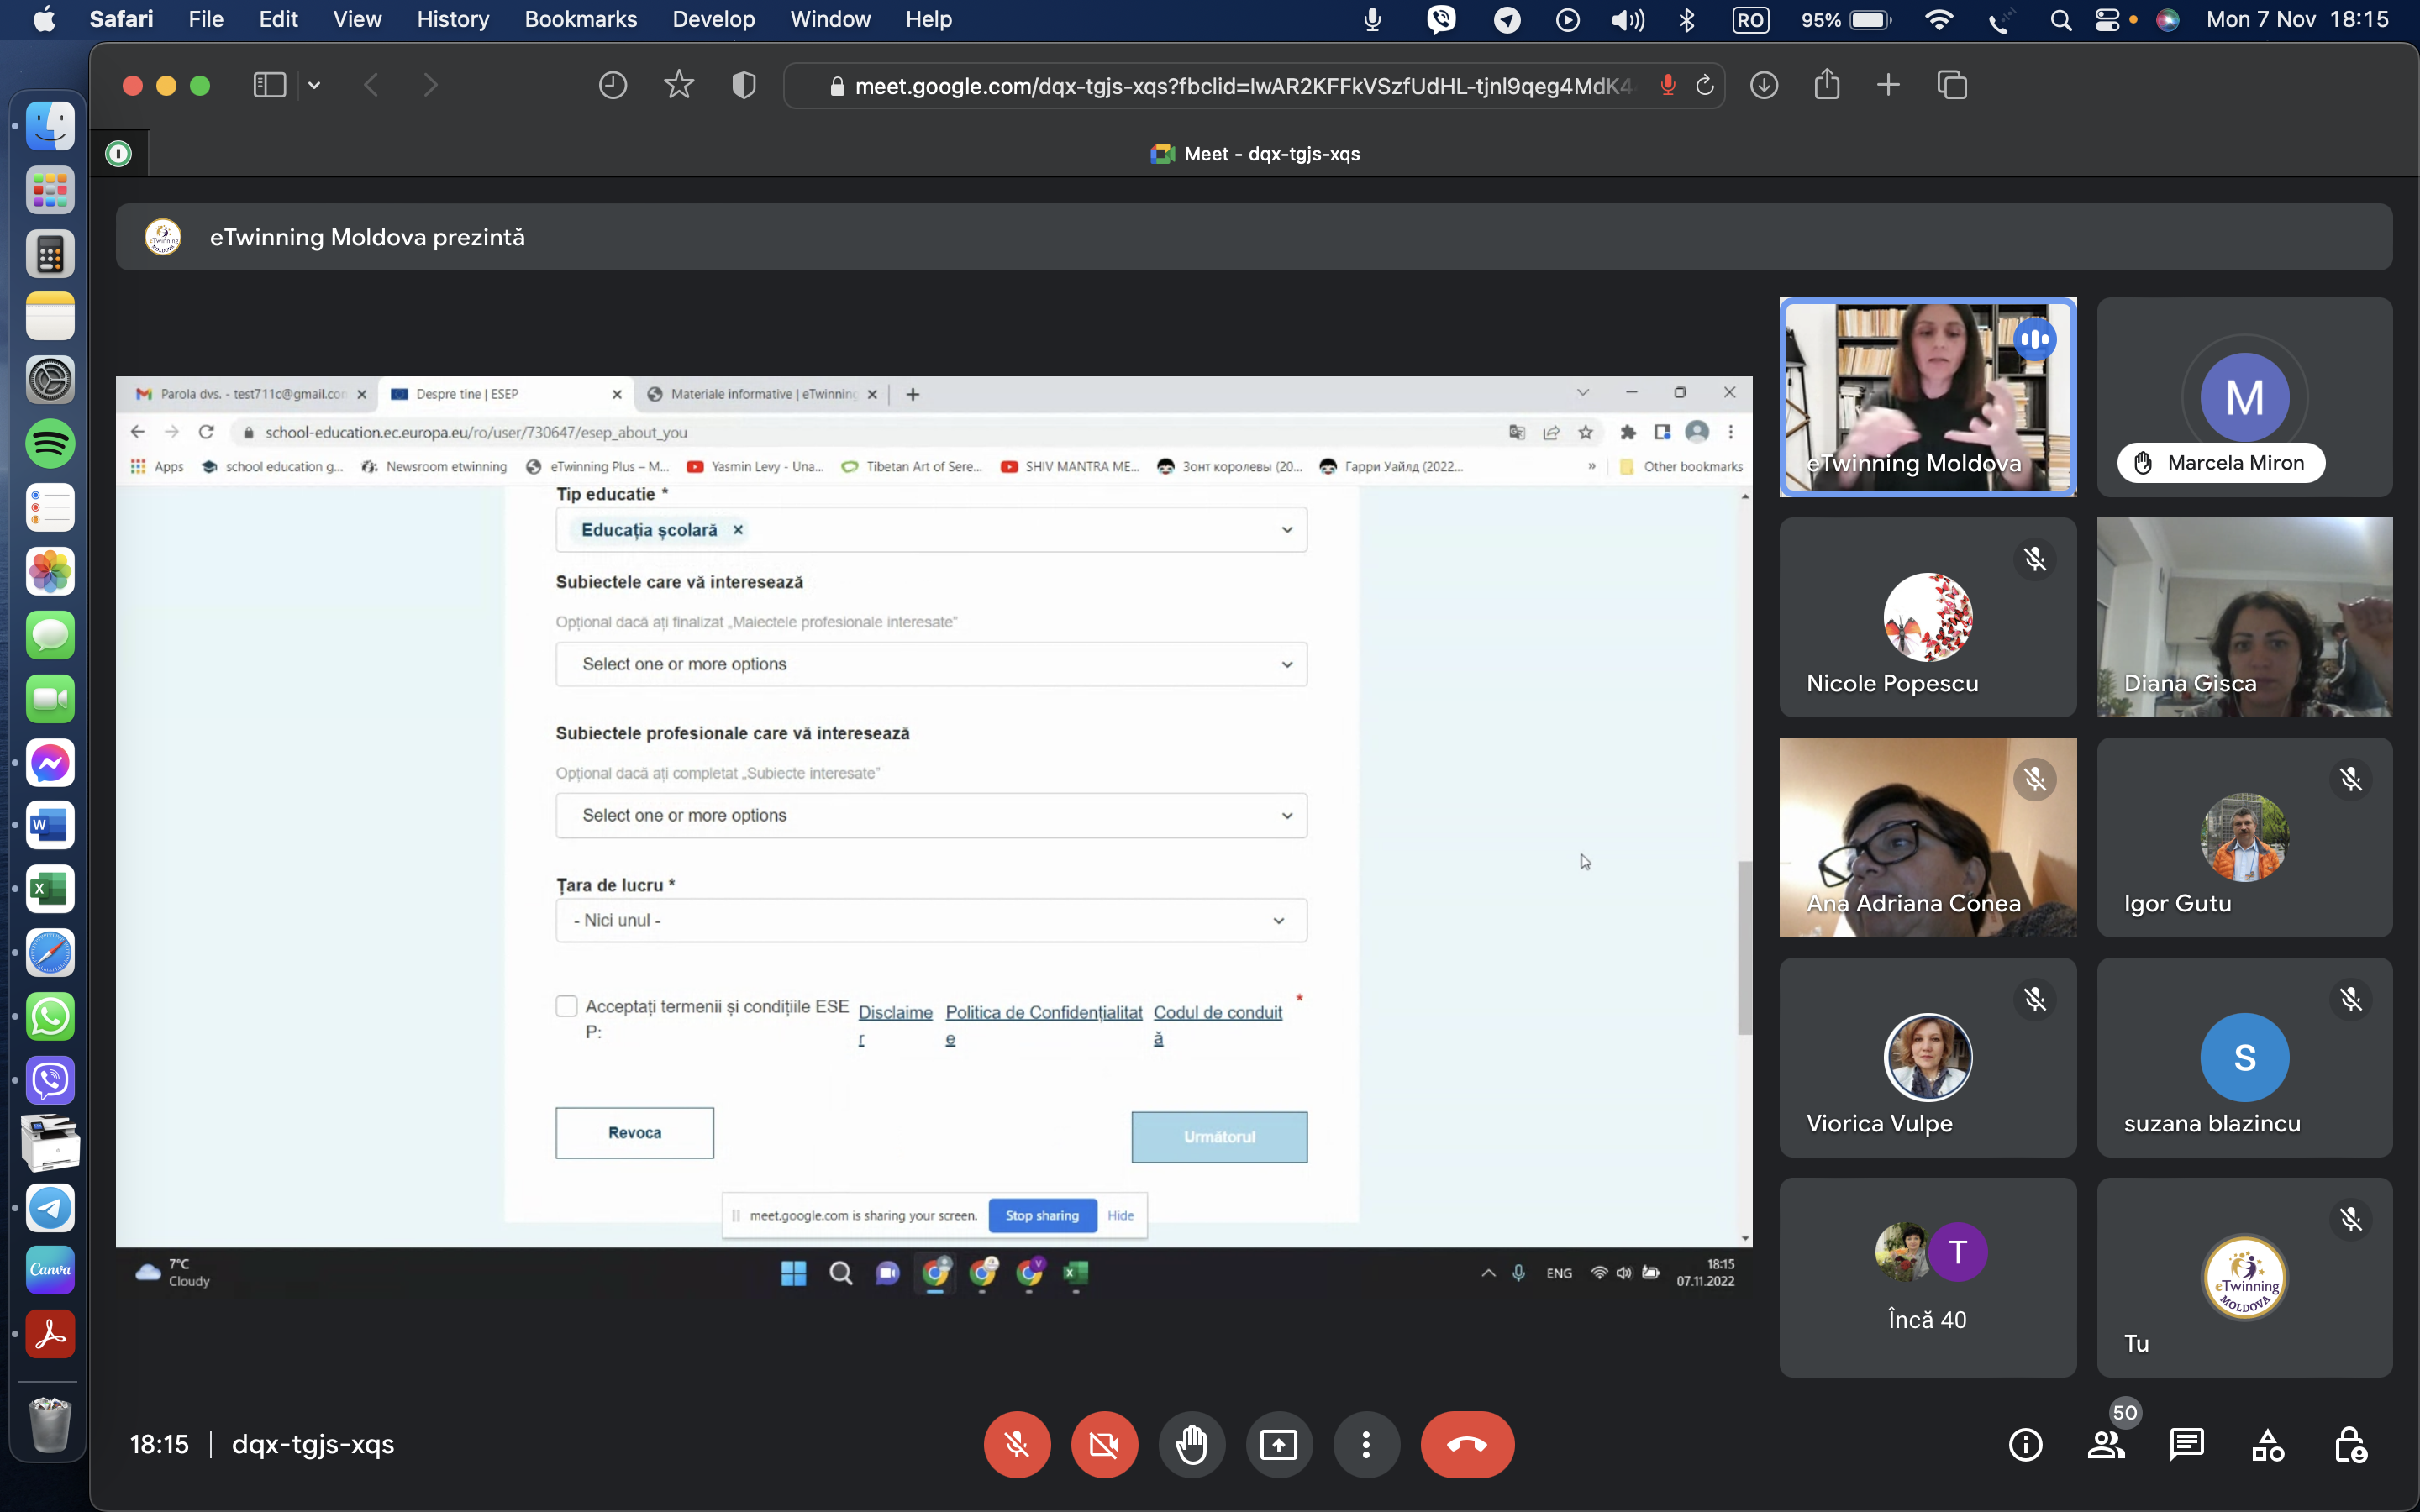
Task: Toggle Safari sidebar
Action: click(269, 85)
